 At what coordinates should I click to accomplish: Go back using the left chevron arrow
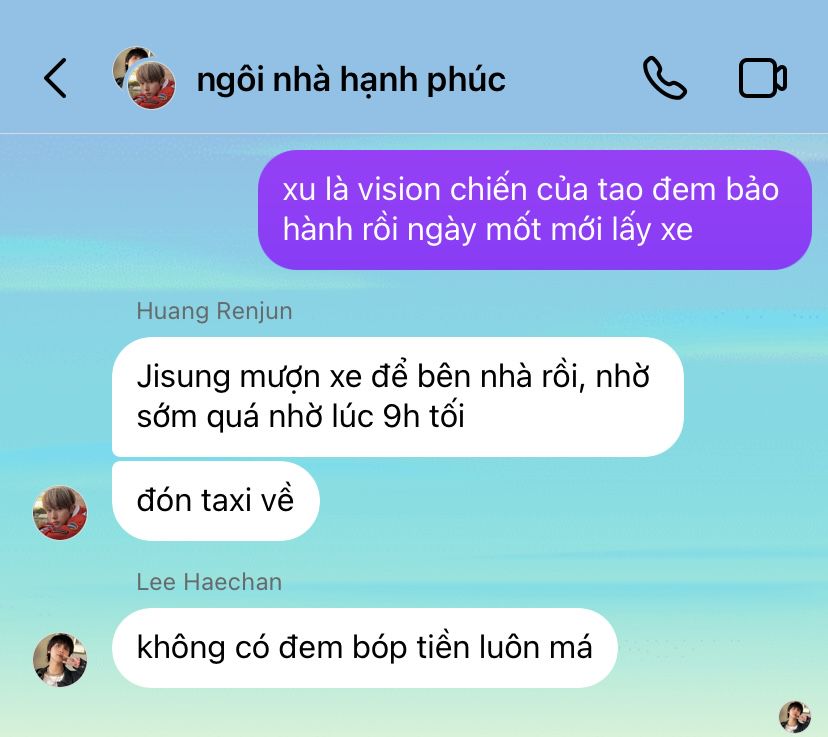55,78
